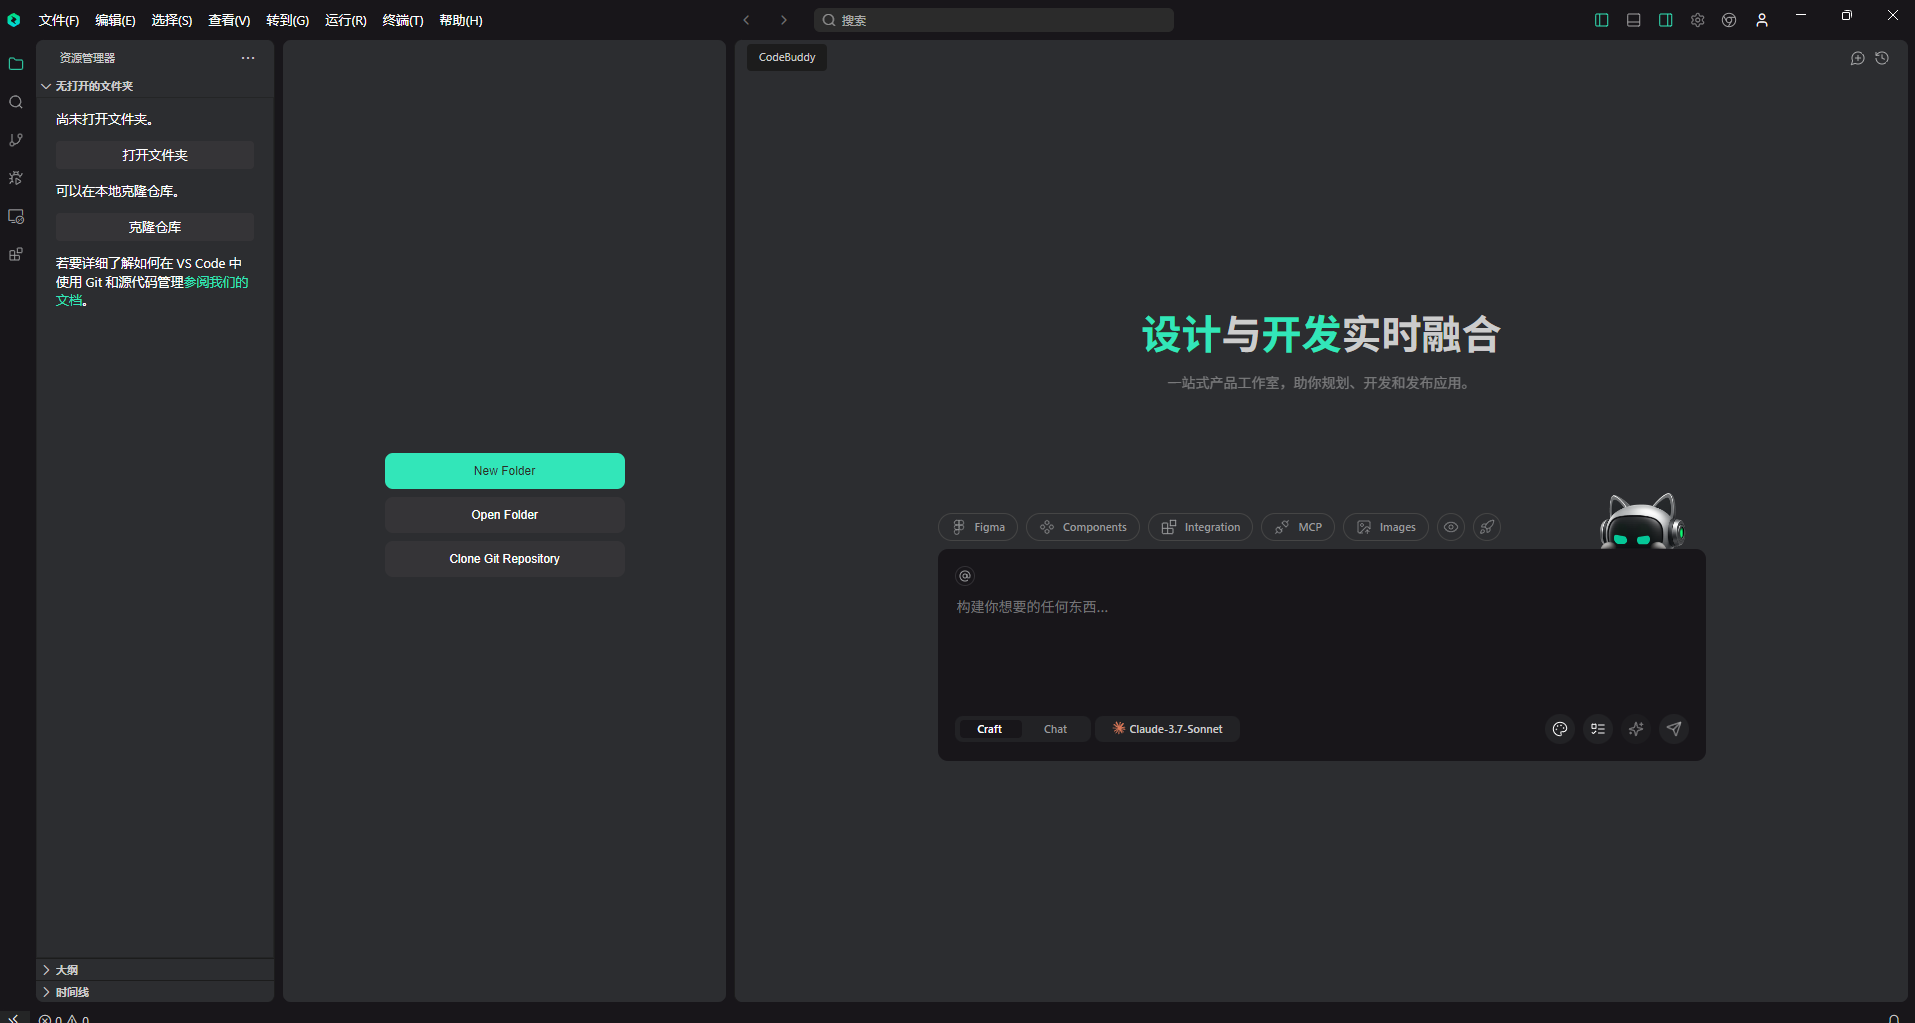This screenshot has width=1915, height=1023.
Task: Start a new CodeBuddy chat conversation
Action: tap(1857, 58)
